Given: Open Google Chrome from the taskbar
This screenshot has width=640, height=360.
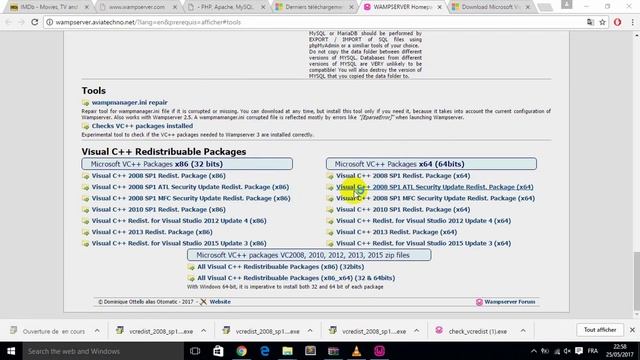Looking at the screenshot, I should [x=242, y=351].
